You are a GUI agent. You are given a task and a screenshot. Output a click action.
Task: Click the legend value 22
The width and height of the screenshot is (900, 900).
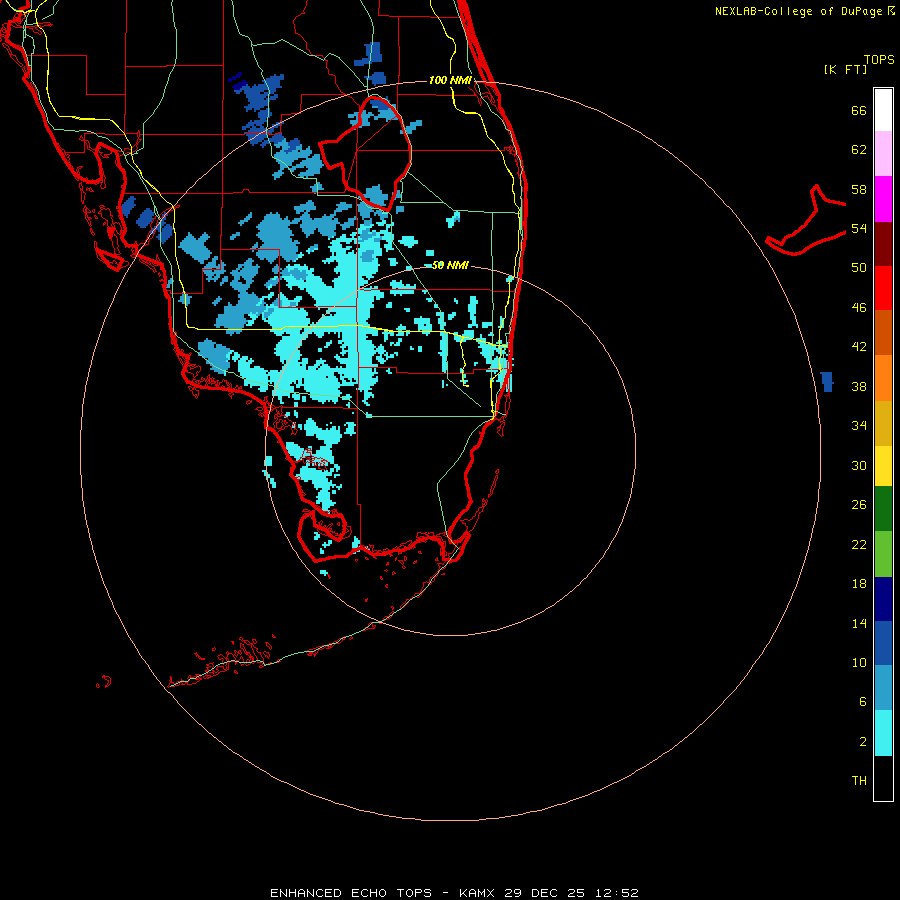[x=859, y=544]
